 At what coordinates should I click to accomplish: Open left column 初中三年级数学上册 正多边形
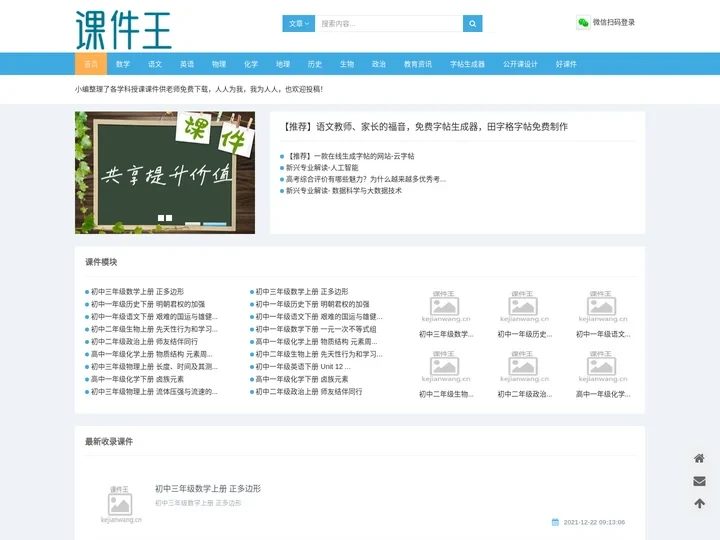click(x=137, y=292)
